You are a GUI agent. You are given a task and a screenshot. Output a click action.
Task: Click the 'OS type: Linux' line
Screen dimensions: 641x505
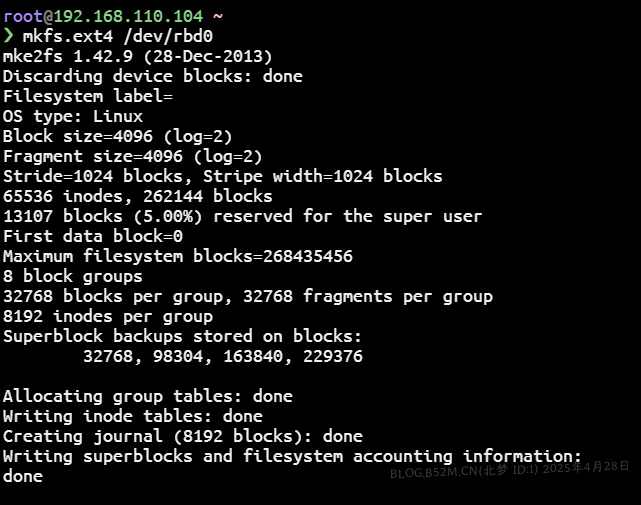[x=73, y=116]
